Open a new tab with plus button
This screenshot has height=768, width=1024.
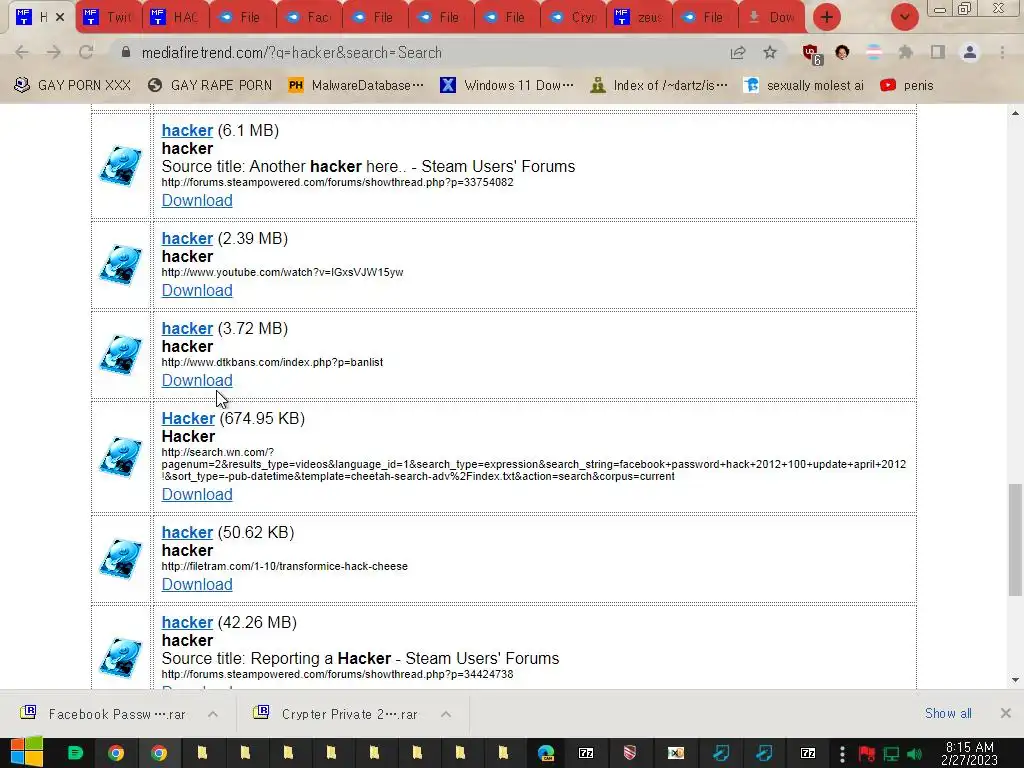(827, 17)
